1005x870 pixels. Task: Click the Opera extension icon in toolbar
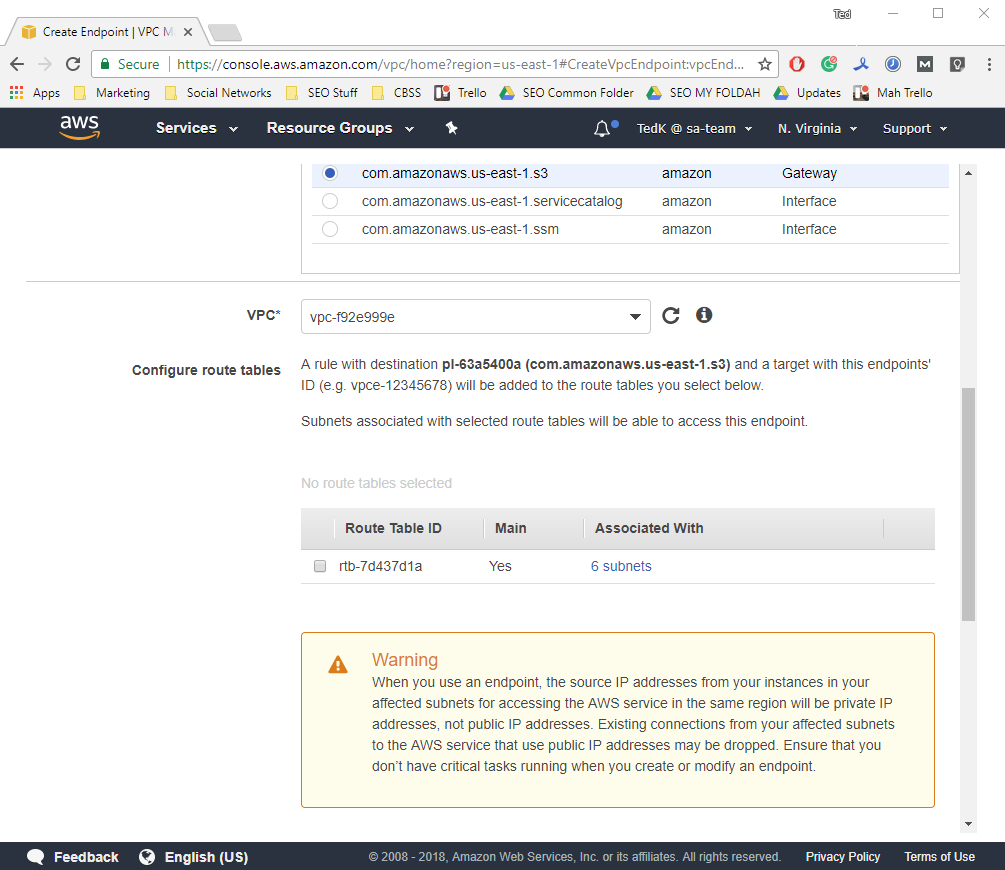(797, 64)
